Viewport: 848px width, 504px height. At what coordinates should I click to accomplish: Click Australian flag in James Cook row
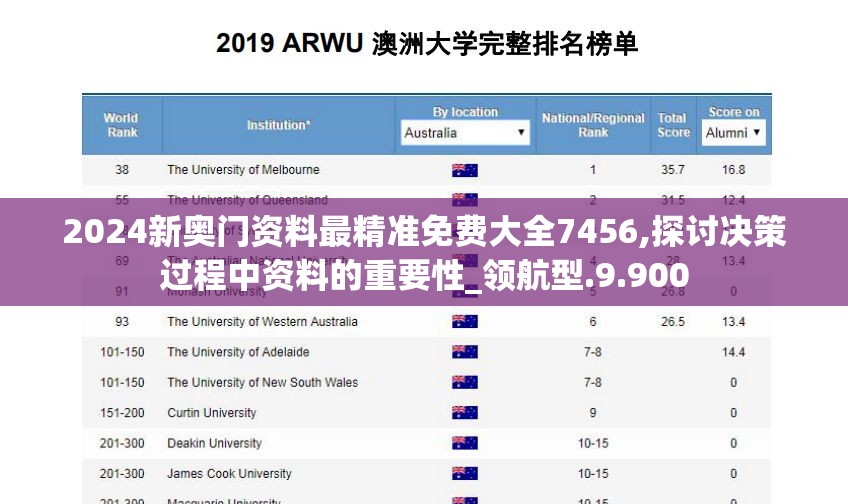point(465,474)
